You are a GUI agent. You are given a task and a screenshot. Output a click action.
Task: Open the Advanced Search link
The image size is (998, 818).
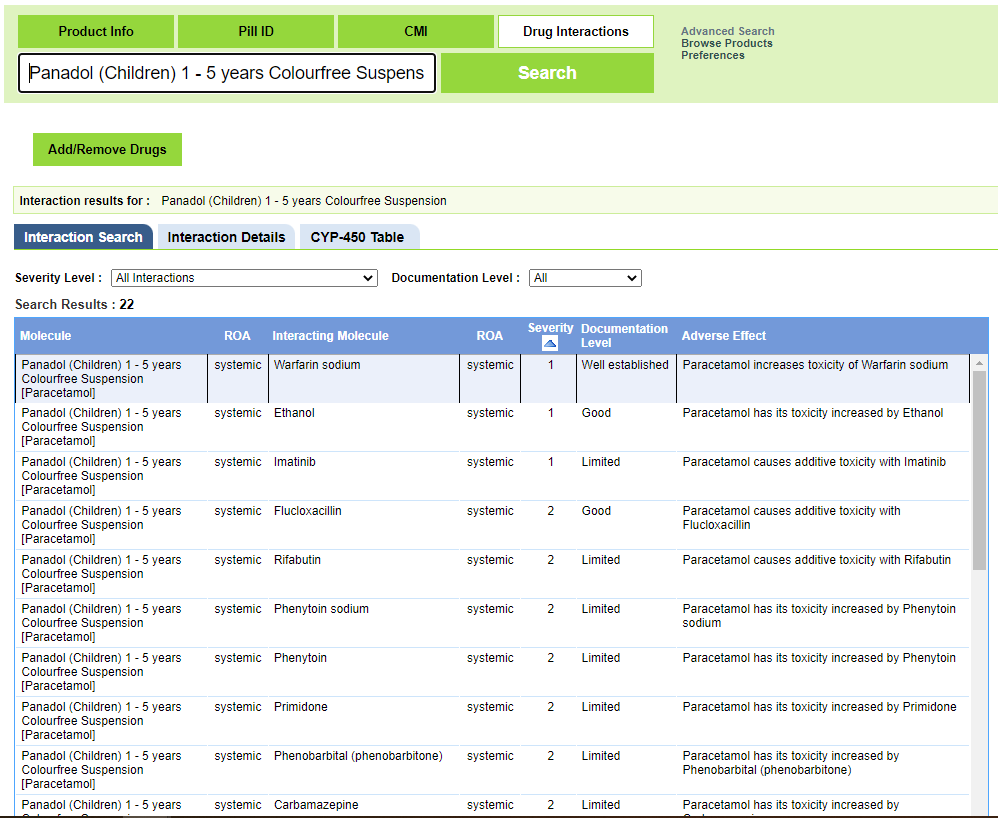click(727, 31)
